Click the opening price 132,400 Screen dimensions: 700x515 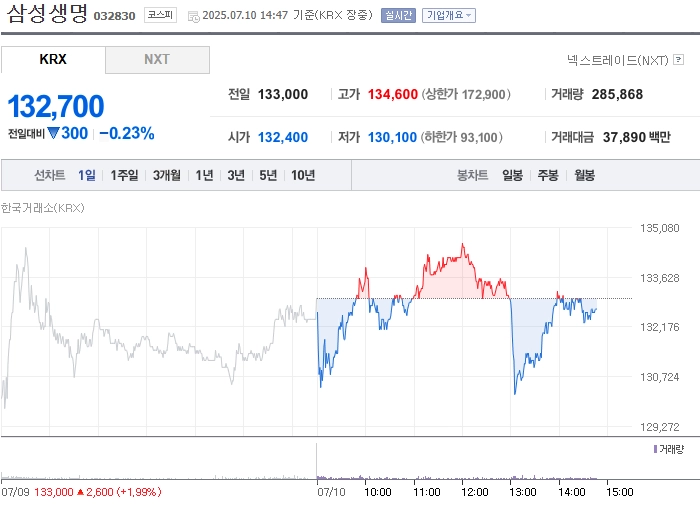tap(283, 137)
